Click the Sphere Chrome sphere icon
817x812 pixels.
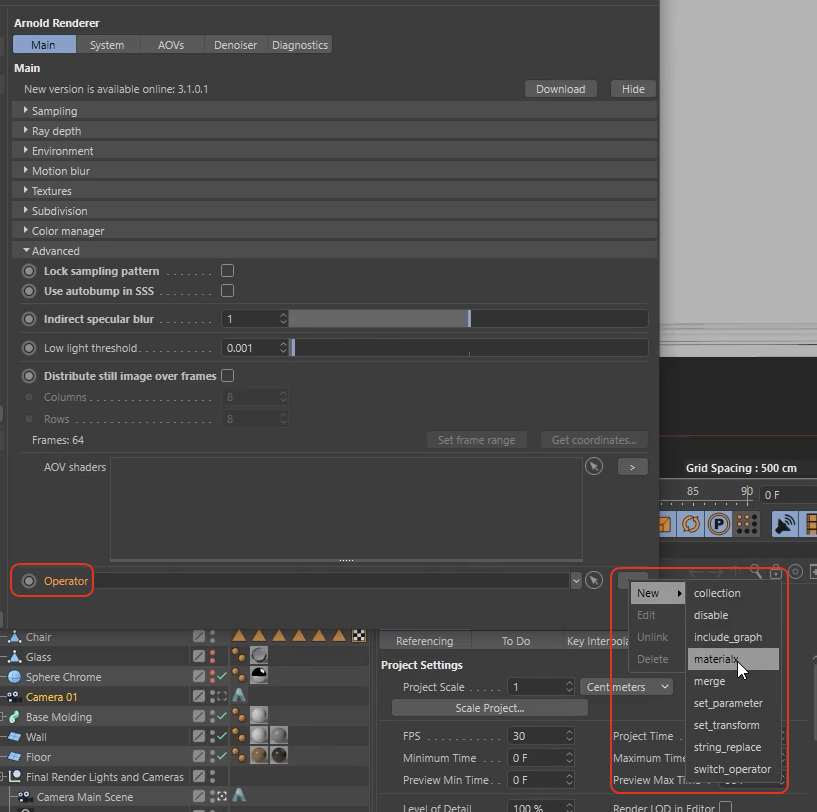(x=15, y=676)
